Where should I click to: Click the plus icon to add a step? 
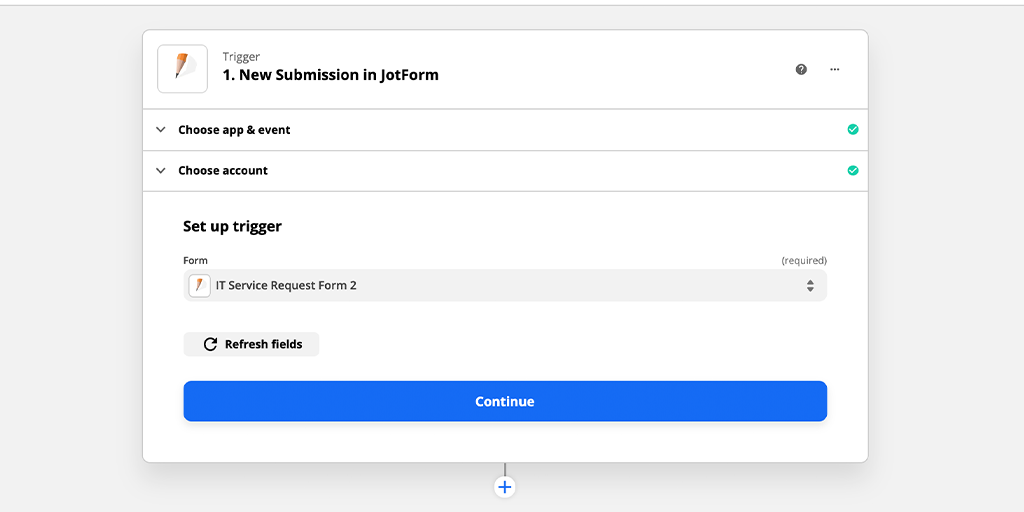click(505, 487)
